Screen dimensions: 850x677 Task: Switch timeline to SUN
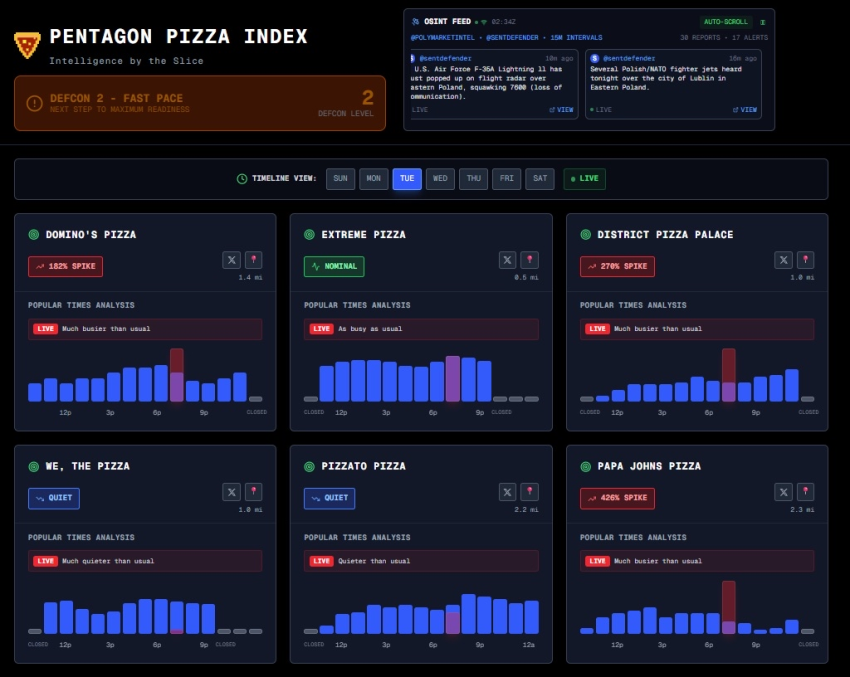340,179
